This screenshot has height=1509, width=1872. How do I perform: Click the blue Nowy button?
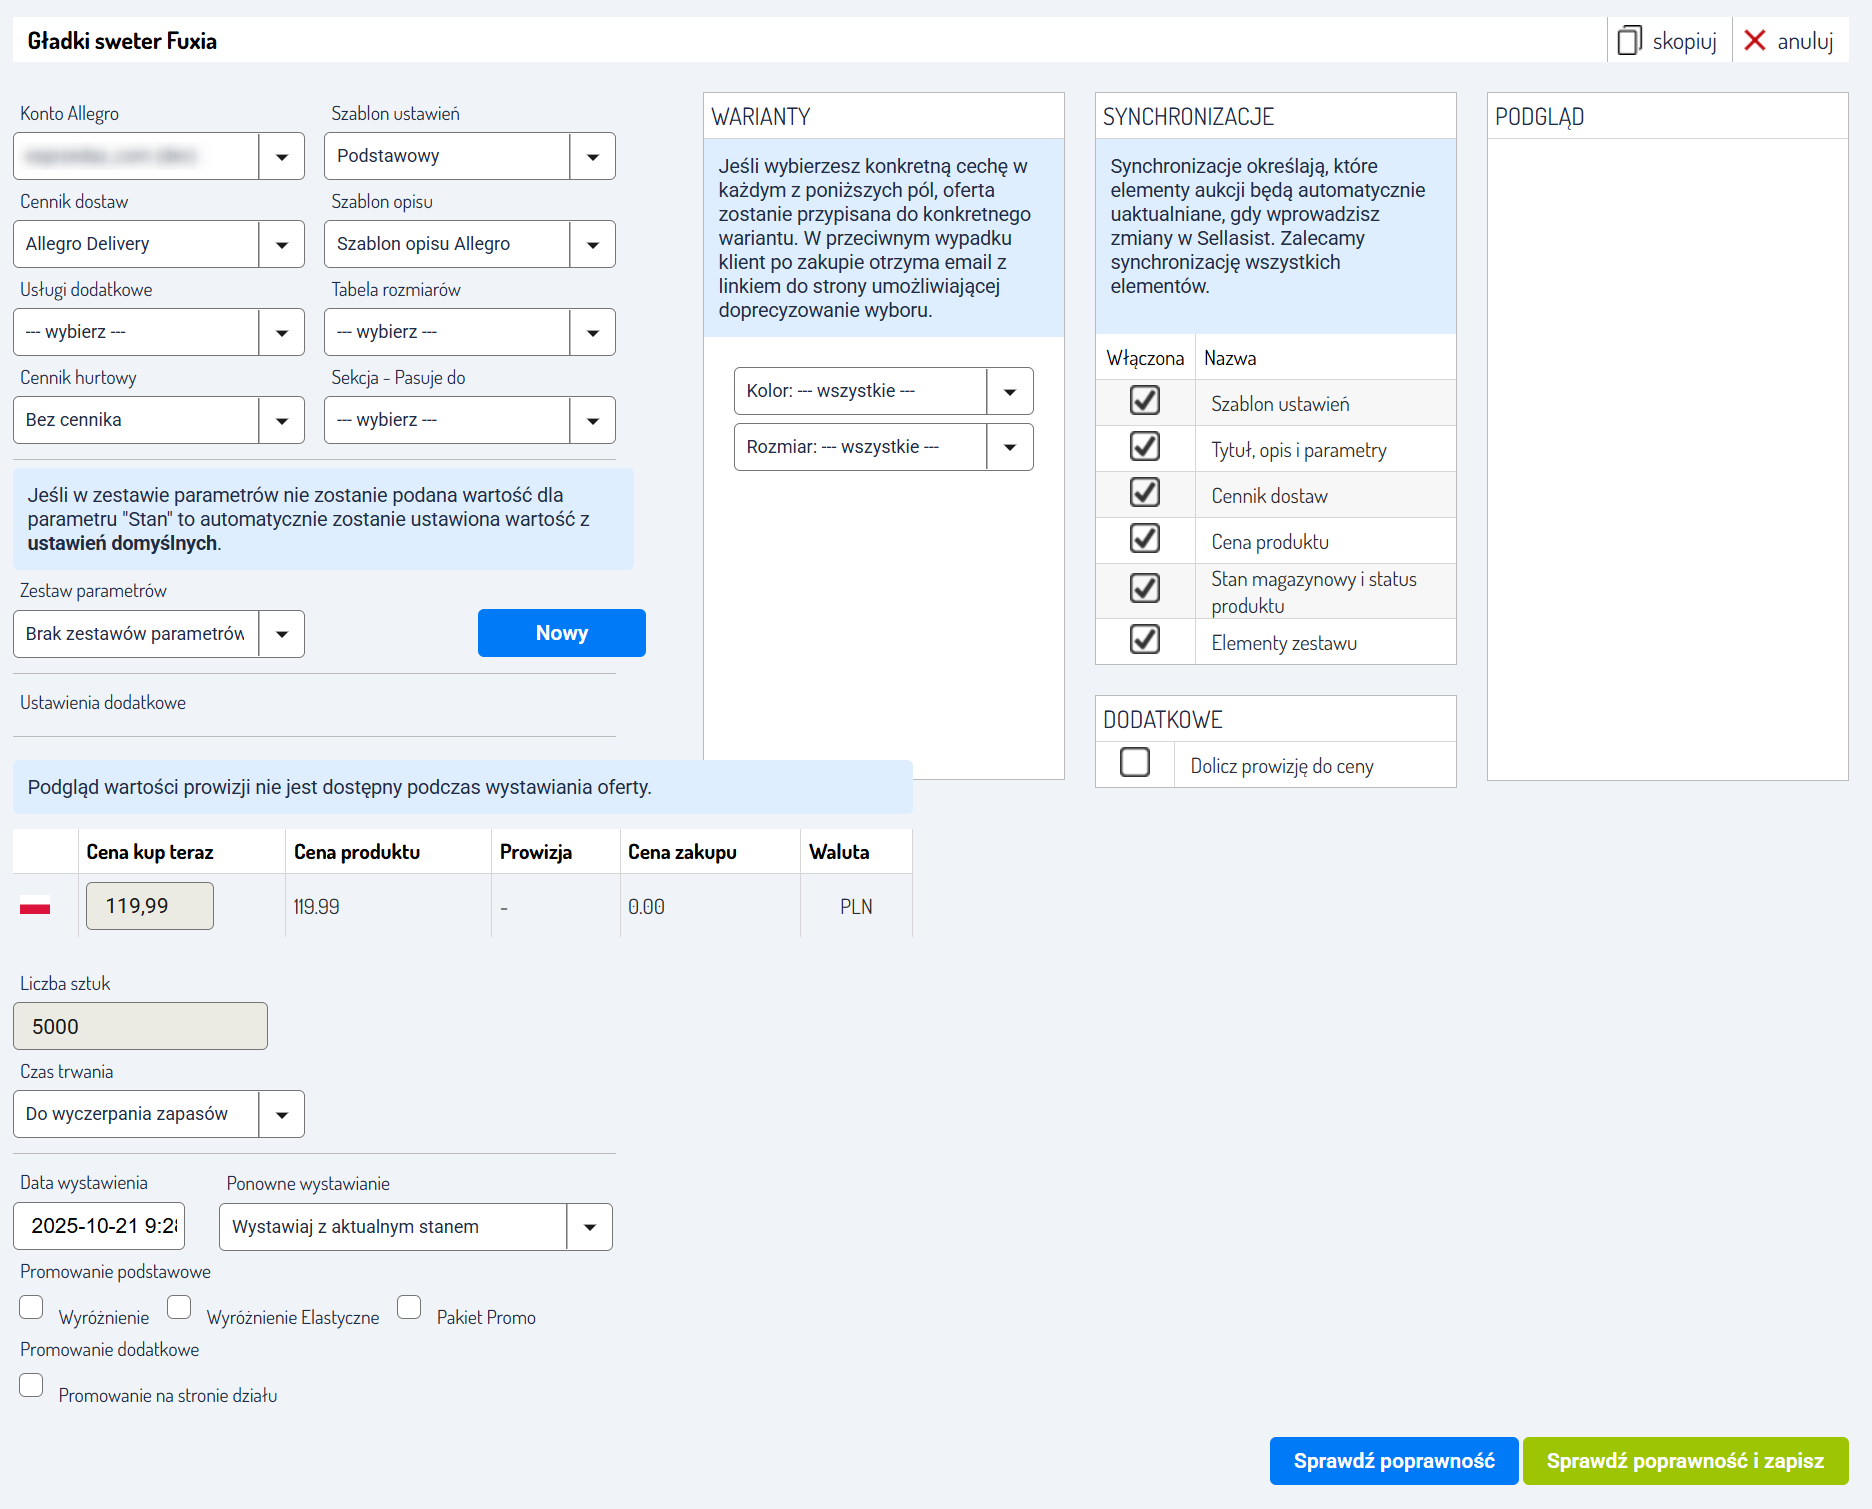click(561, 633)
